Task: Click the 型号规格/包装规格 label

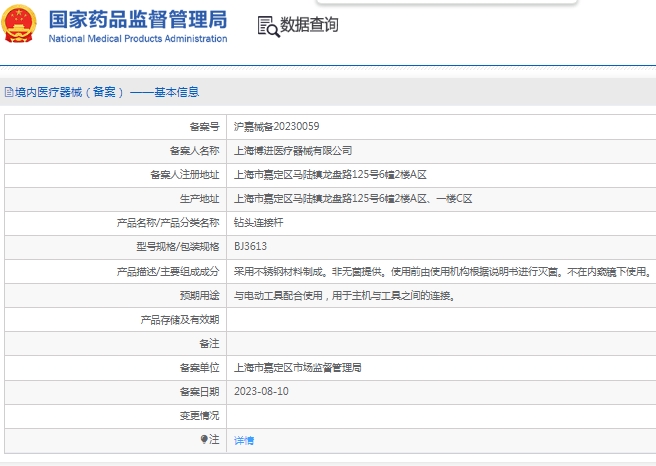Action: (x=178, y=247)
